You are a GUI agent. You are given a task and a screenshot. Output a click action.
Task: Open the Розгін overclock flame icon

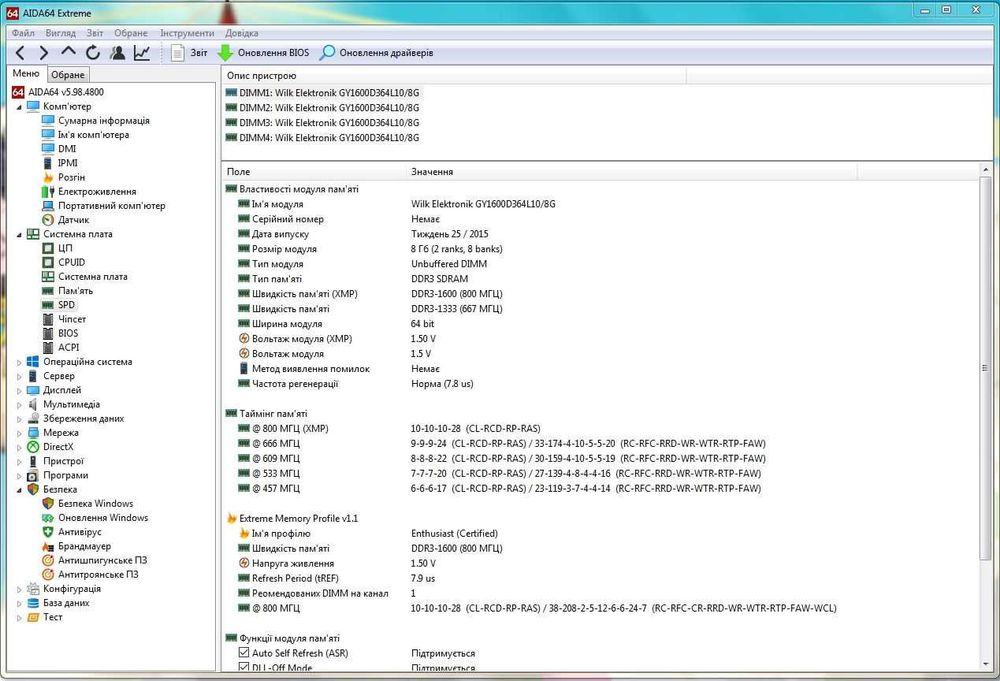[x=48, y=177]
